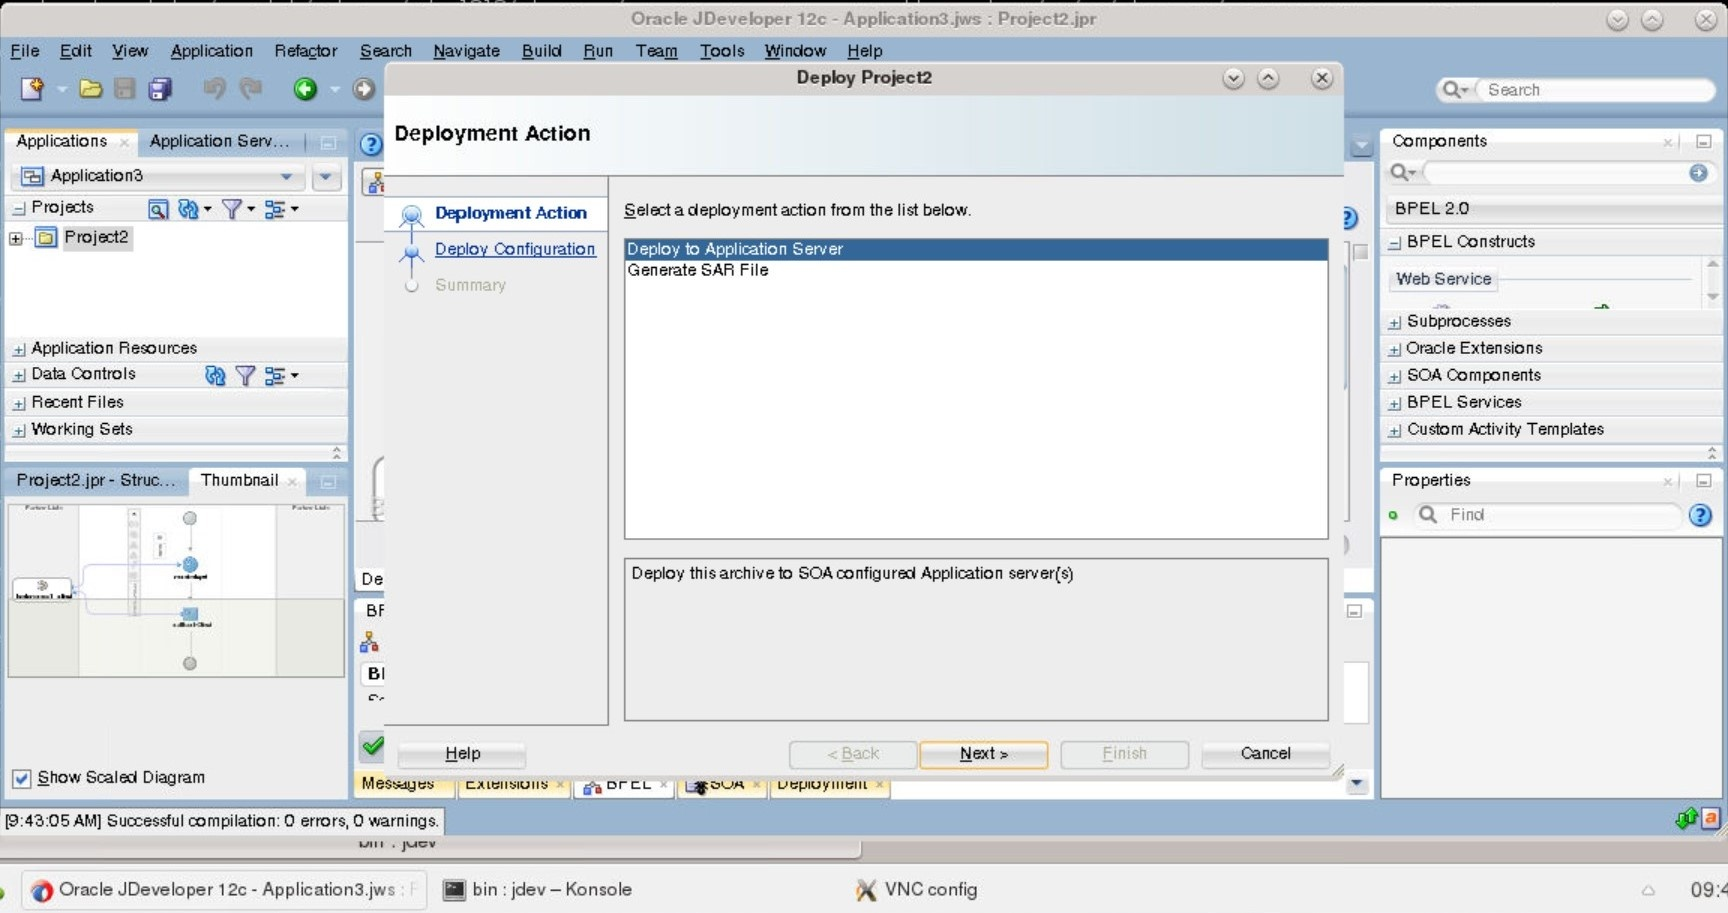Click in the main toolbar Search field
The width and height of the screenshot is (1728, 913).
coord(1595,90)
